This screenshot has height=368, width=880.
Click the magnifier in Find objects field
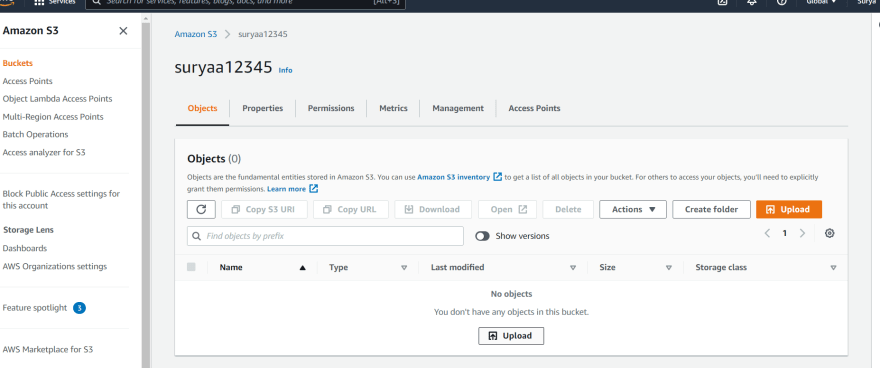[x=196, y=236]
